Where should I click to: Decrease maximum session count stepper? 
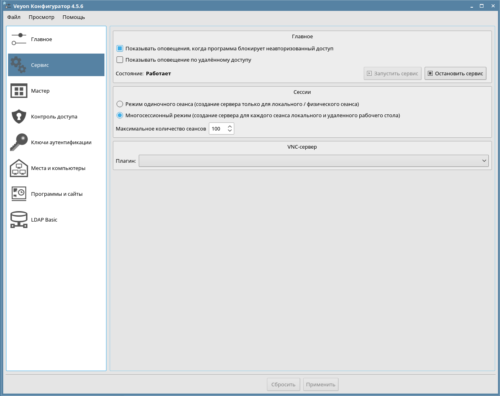click(230, 131)
